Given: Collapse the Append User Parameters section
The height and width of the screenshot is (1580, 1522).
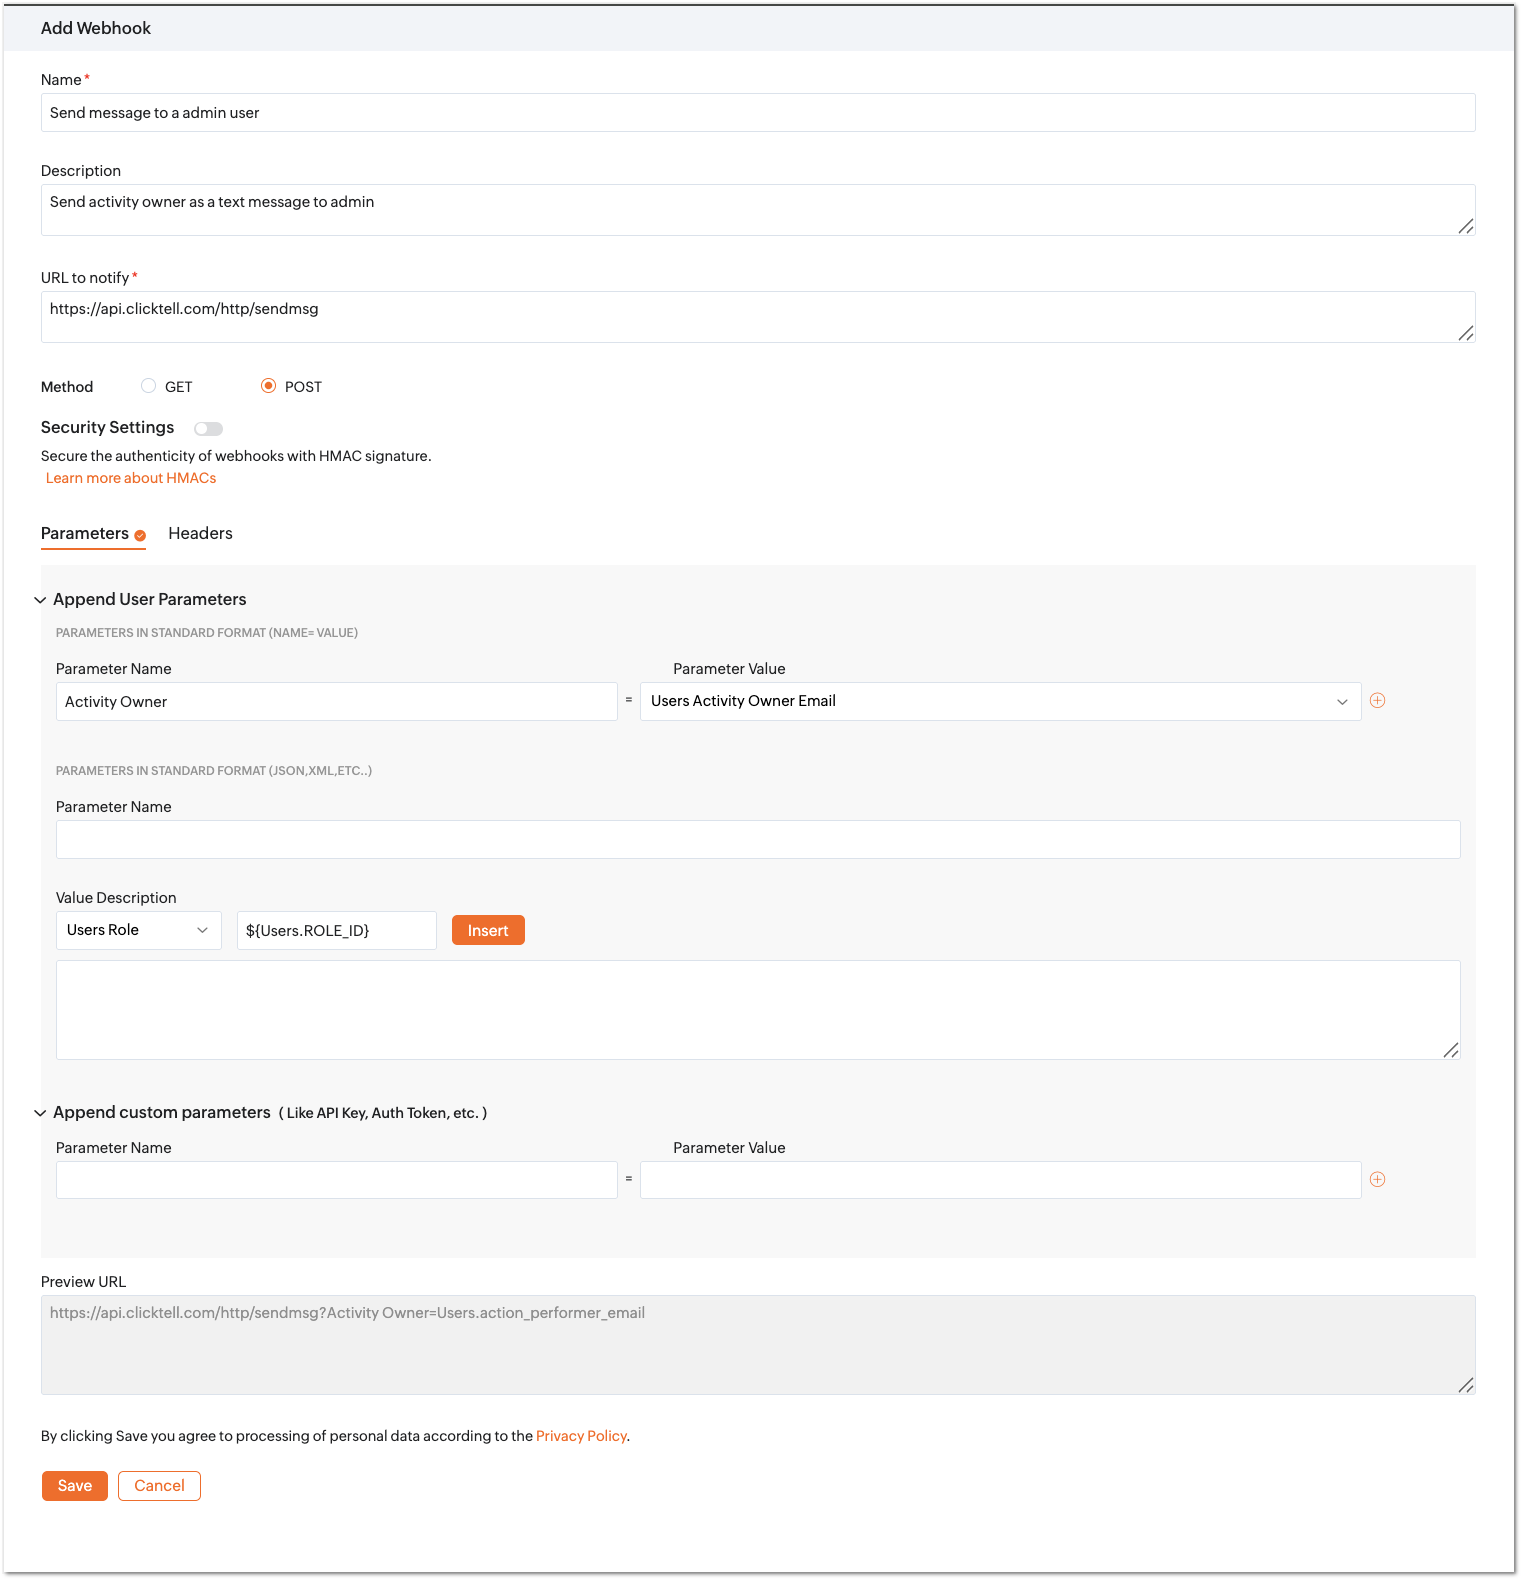Looking at the screenshot, I should tap(40, 600).
